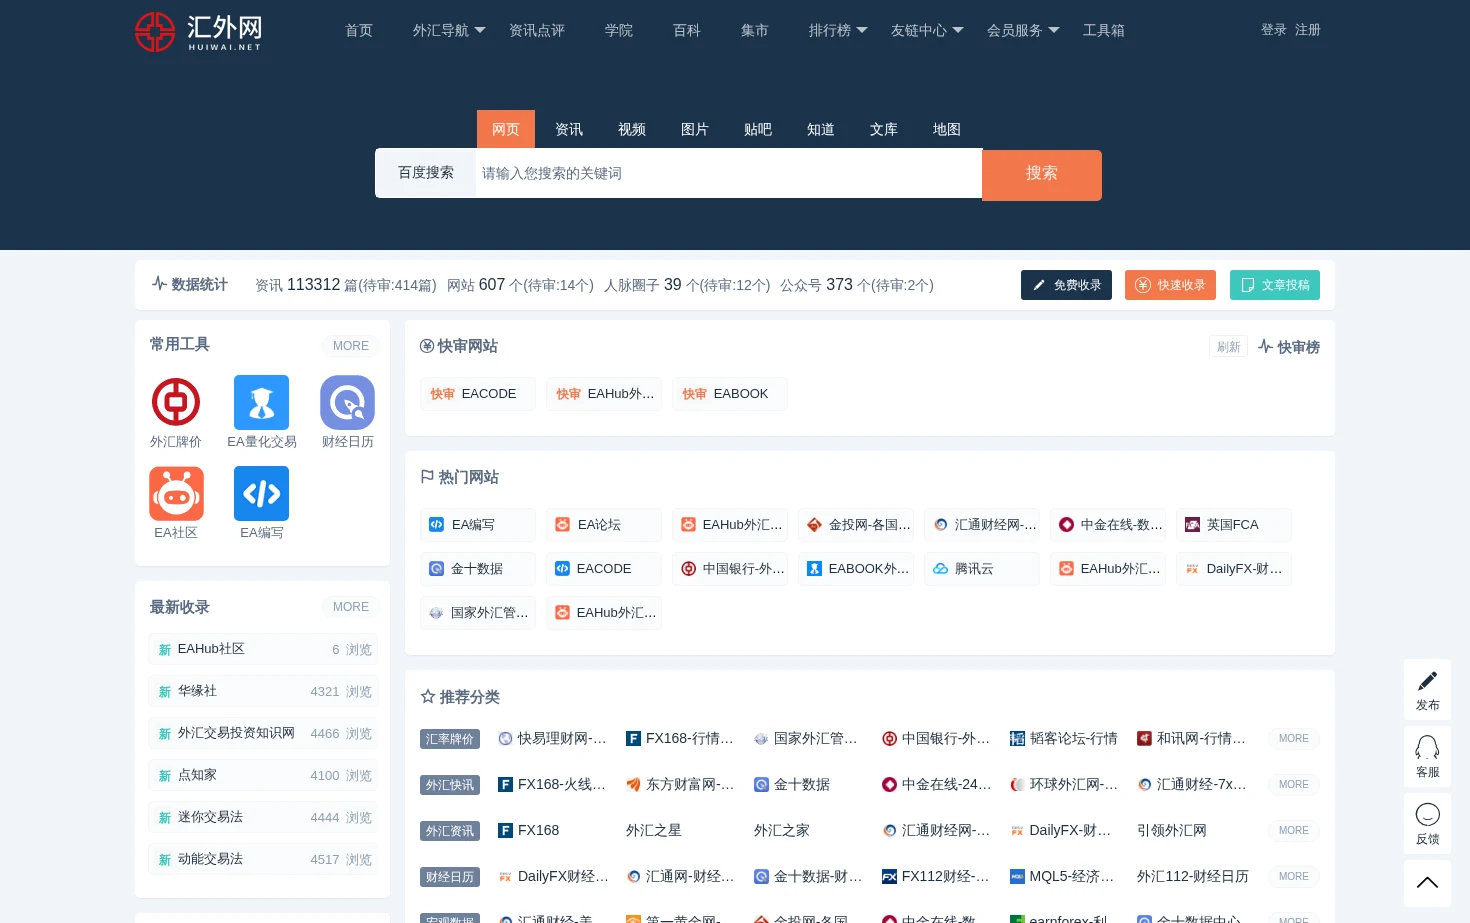Click the 免费收录 button

(x=1066, y=285)
